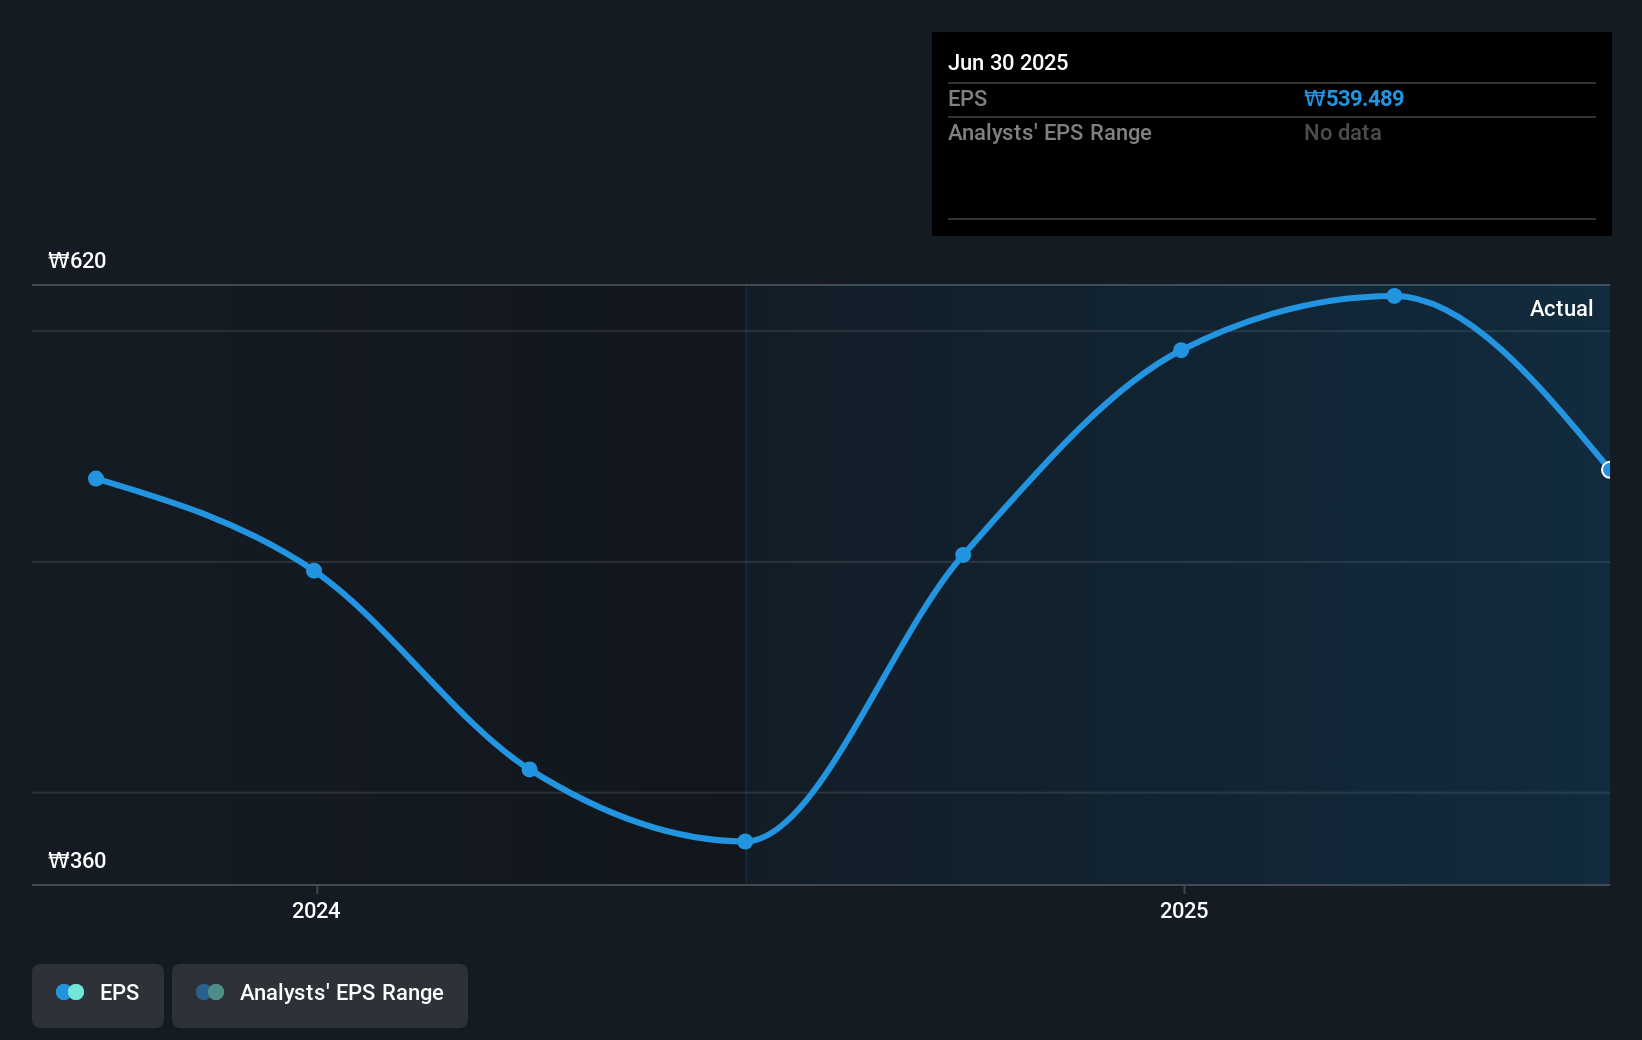
Task: Click the data point just past the 2025 label
Action: (1180, 350)
